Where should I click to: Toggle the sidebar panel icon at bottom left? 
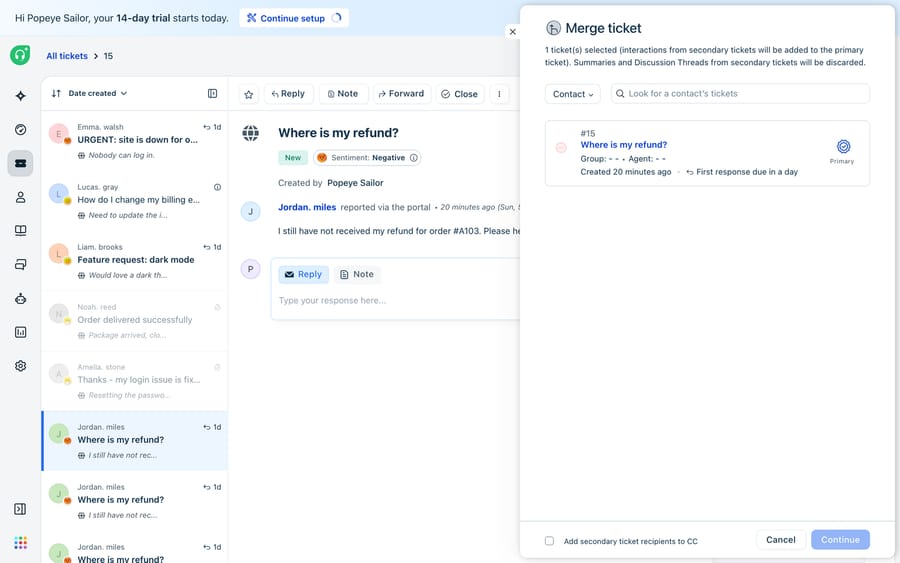20,509
